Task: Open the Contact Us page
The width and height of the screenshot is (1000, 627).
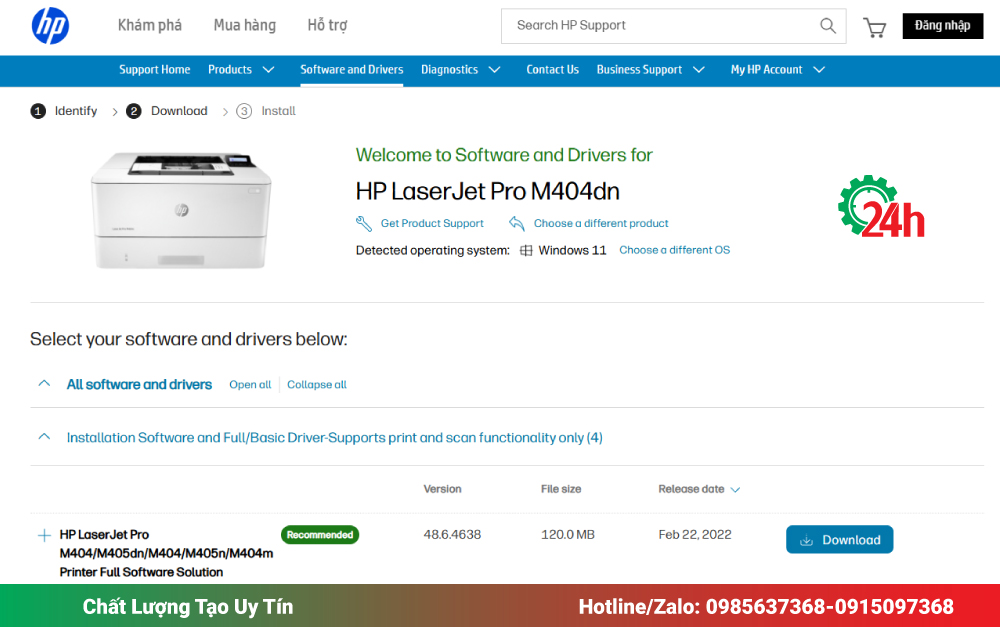Action: pos(552,70)
